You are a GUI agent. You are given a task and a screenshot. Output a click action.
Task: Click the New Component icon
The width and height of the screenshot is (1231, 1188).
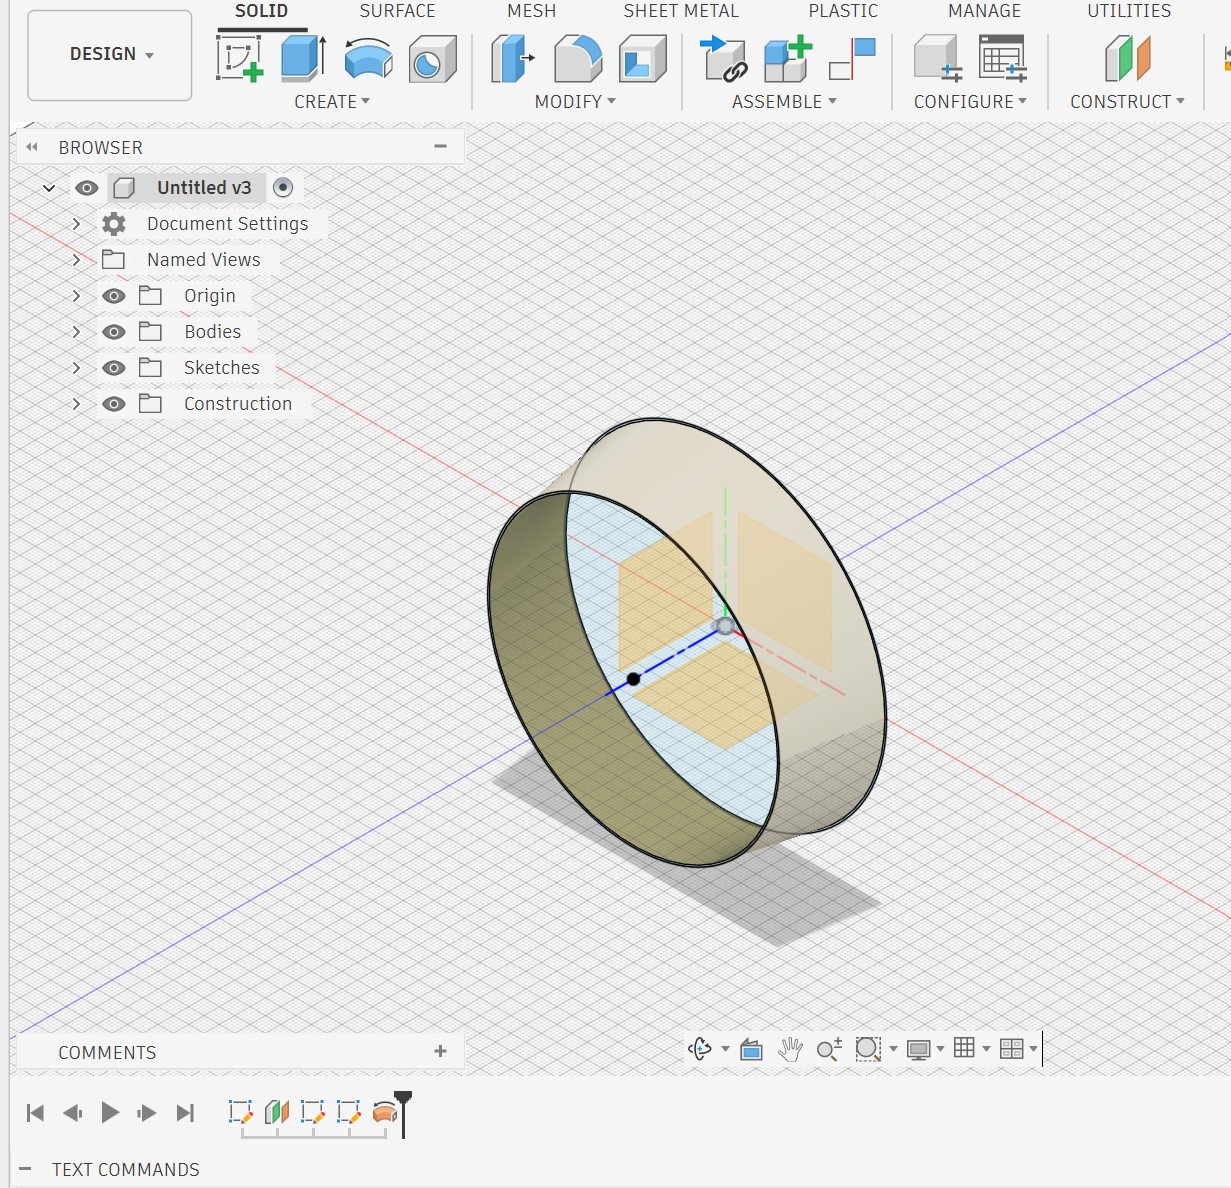788,58
